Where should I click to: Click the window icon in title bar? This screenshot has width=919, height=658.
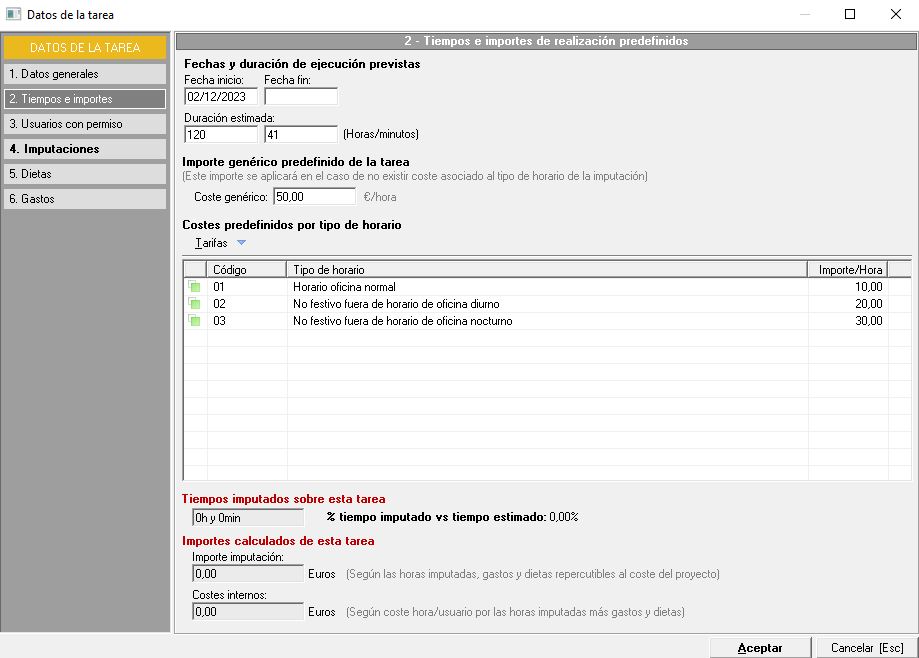tap(13, 14)
